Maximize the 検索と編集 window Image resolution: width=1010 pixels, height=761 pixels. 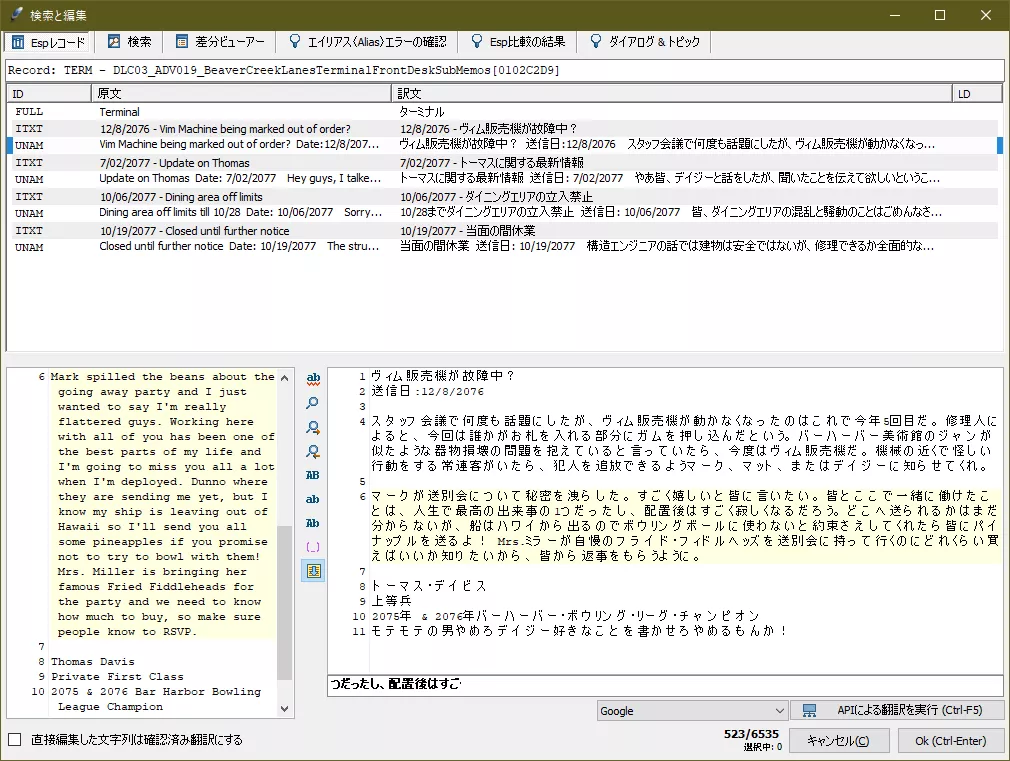coord(940,15)
